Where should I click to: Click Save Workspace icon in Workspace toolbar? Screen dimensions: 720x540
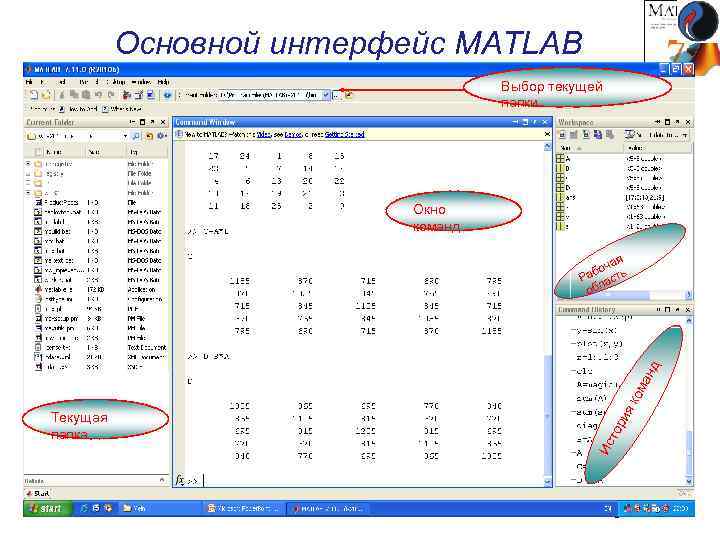click(x=597, y=135)
